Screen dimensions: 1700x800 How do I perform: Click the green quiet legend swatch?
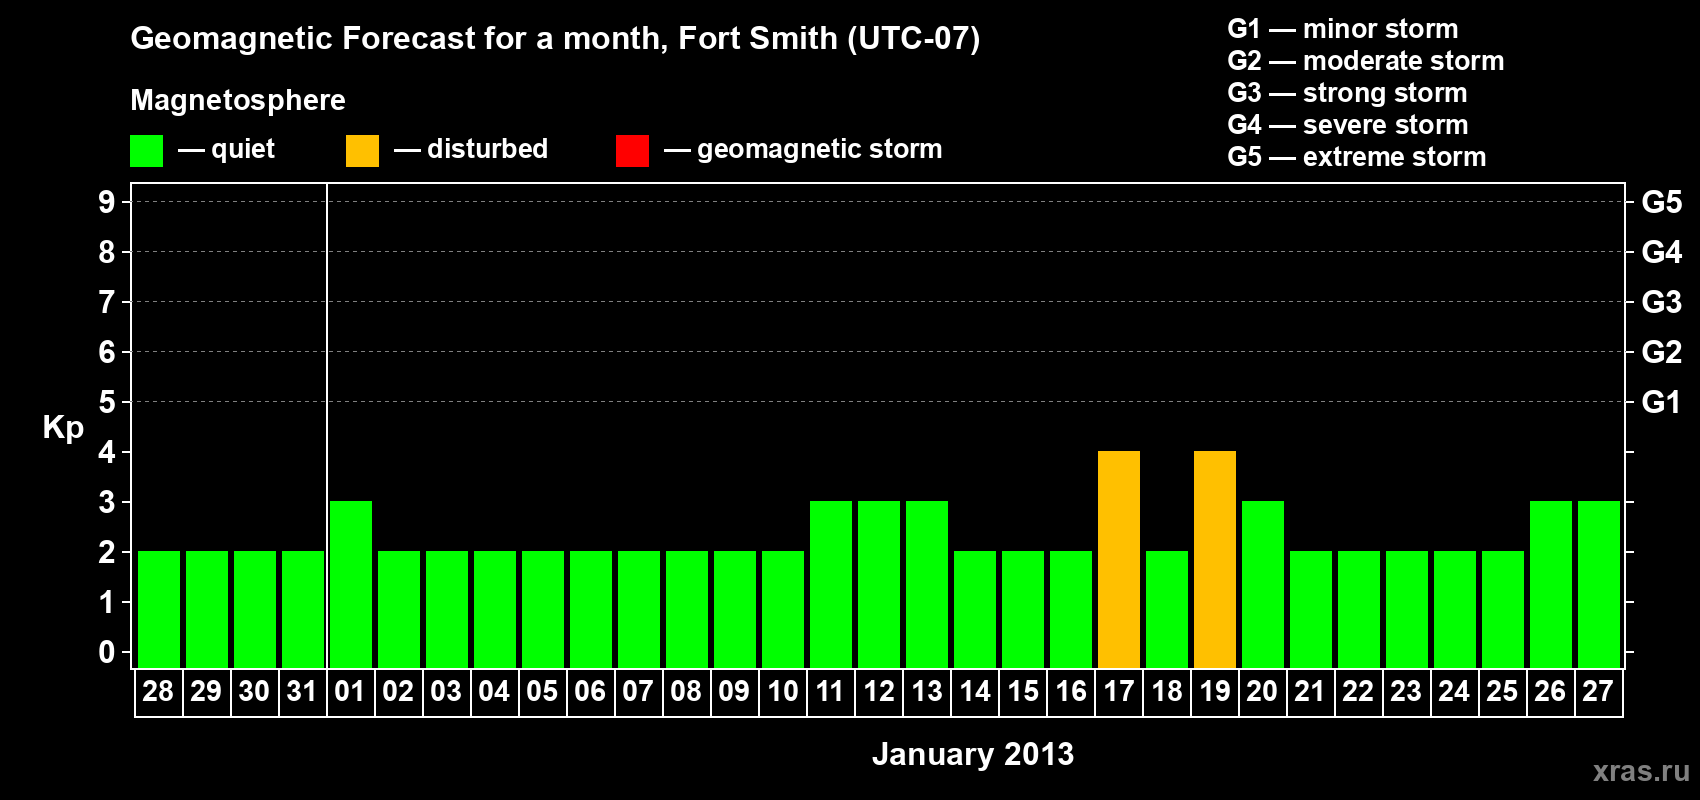coord(146,151)
